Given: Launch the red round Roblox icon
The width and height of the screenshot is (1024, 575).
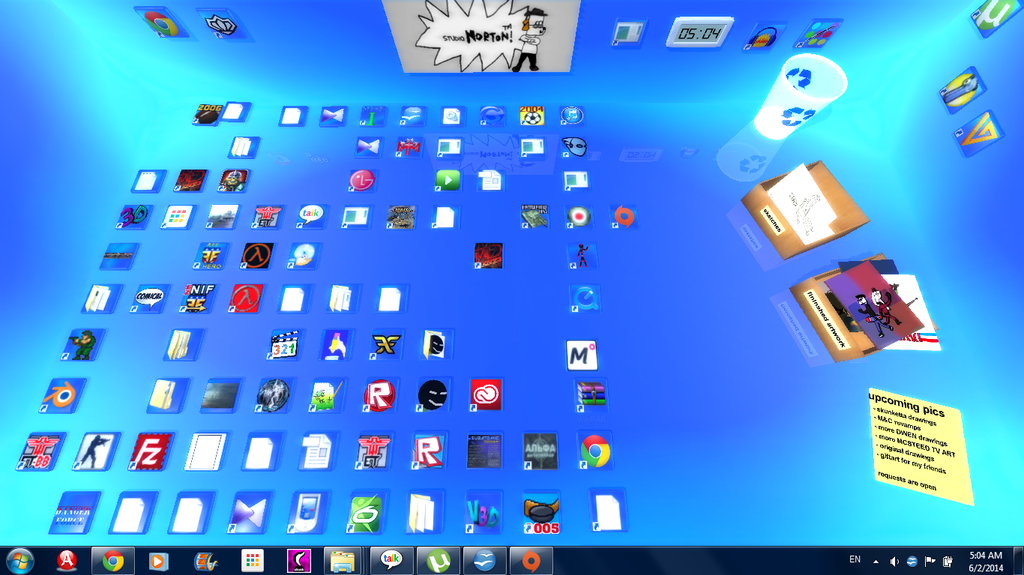Looking at the screenshot, I should 379,395.
